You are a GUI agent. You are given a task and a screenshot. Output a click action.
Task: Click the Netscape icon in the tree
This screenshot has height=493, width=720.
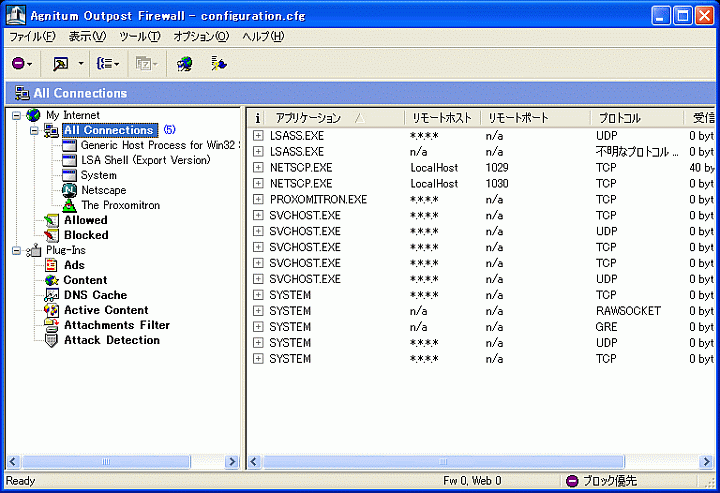(69, 190)
